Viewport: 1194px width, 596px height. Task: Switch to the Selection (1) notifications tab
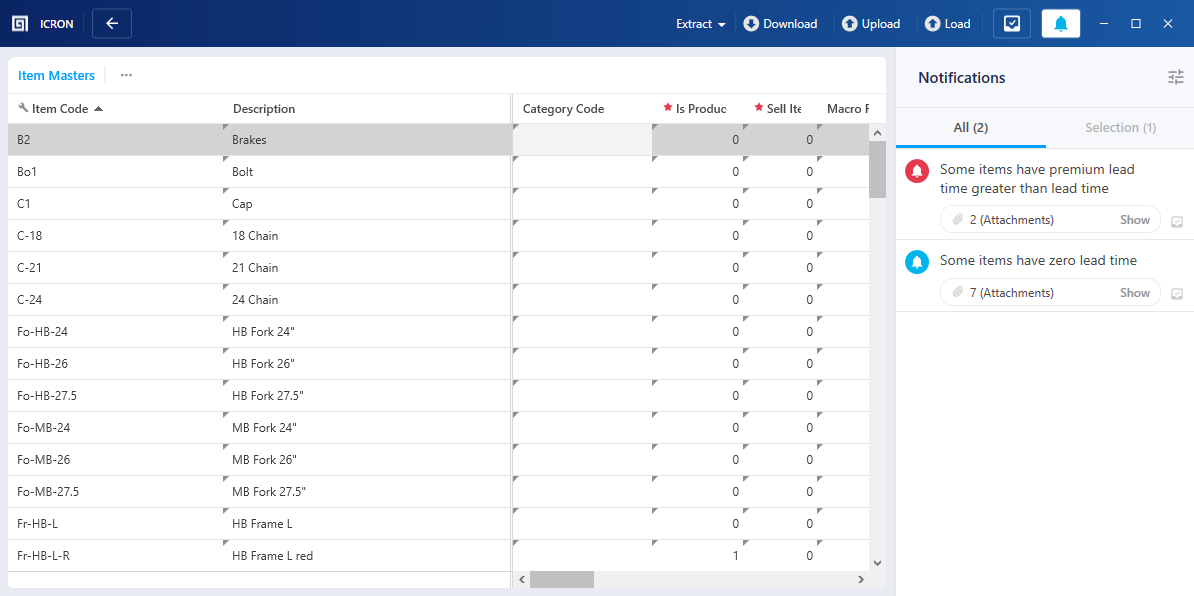click(x=1120, y=127)
